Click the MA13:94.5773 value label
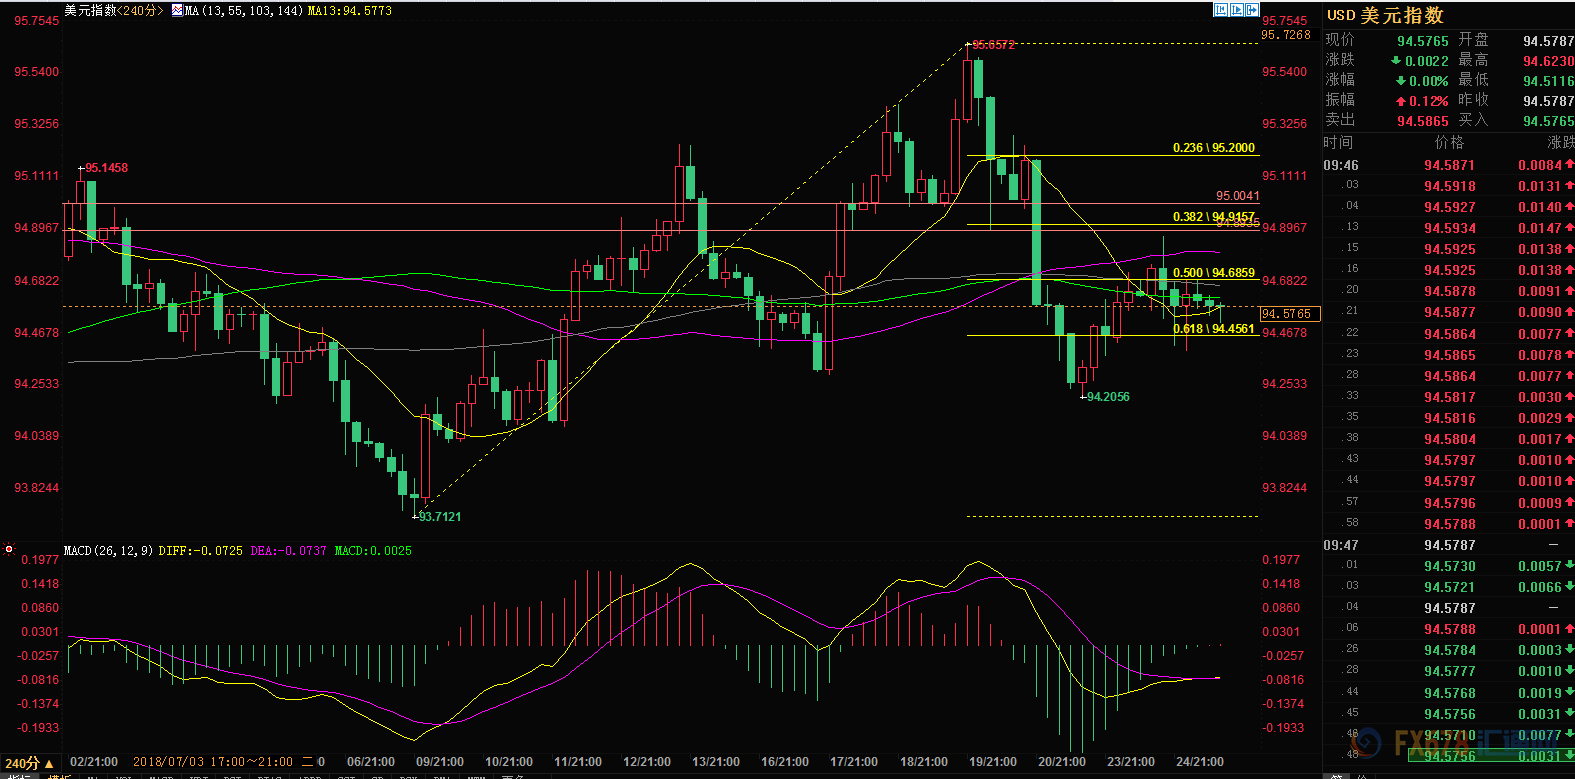1575x779 pixels. click(350, 11)
